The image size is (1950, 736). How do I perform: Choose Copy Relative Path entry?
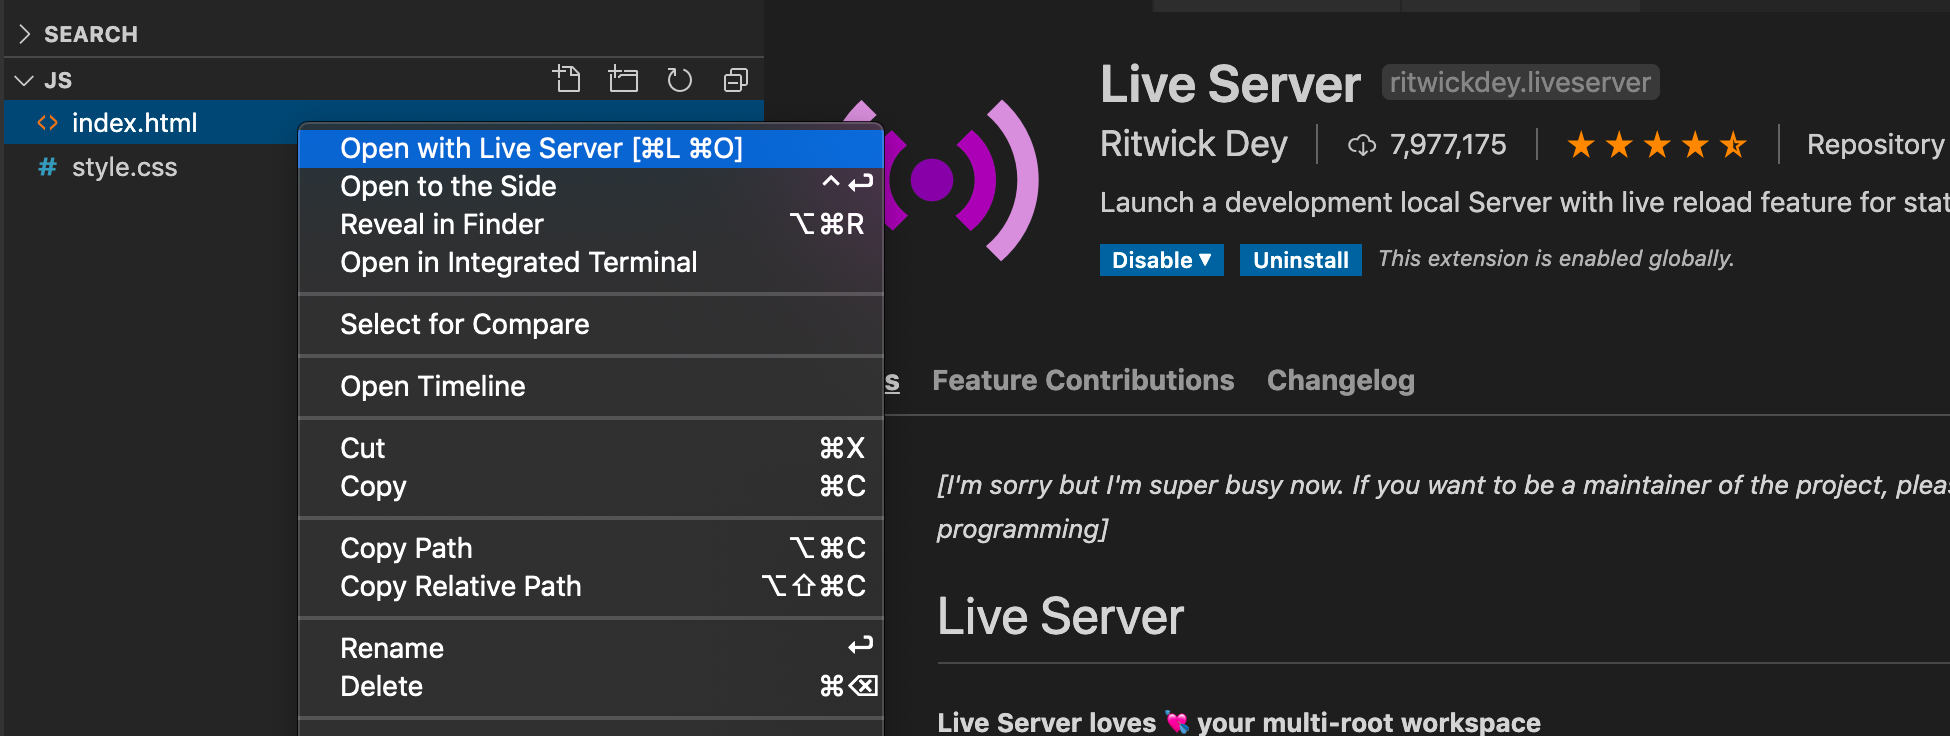click(x=591, y=586)
